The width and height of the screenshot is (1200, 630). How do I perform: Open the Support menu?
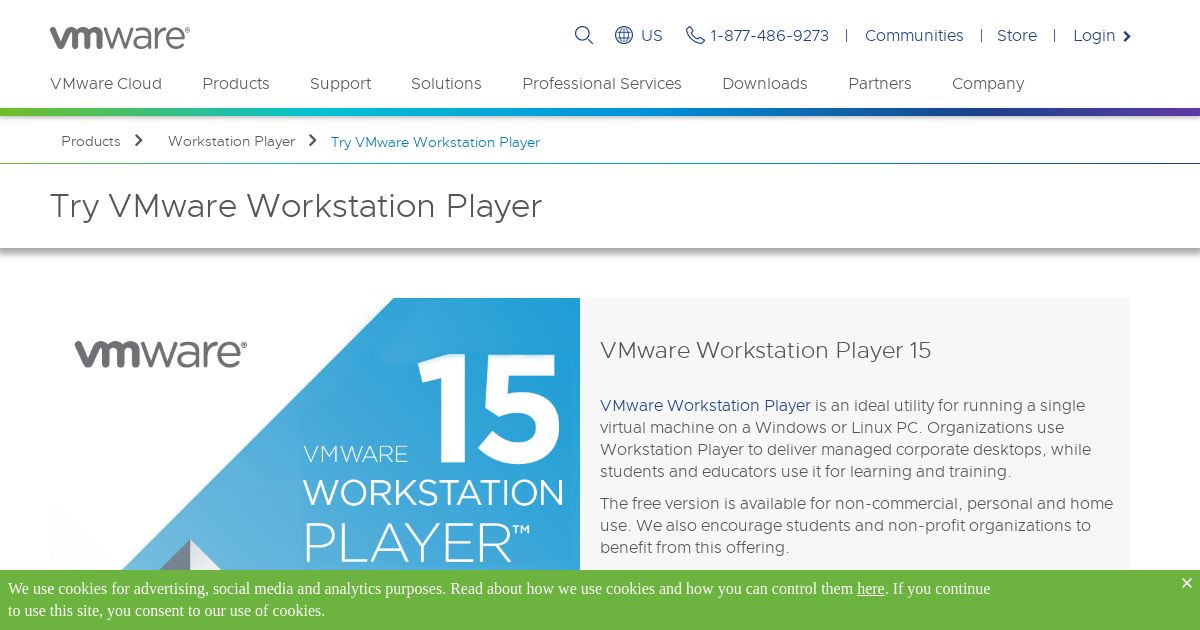340,84
